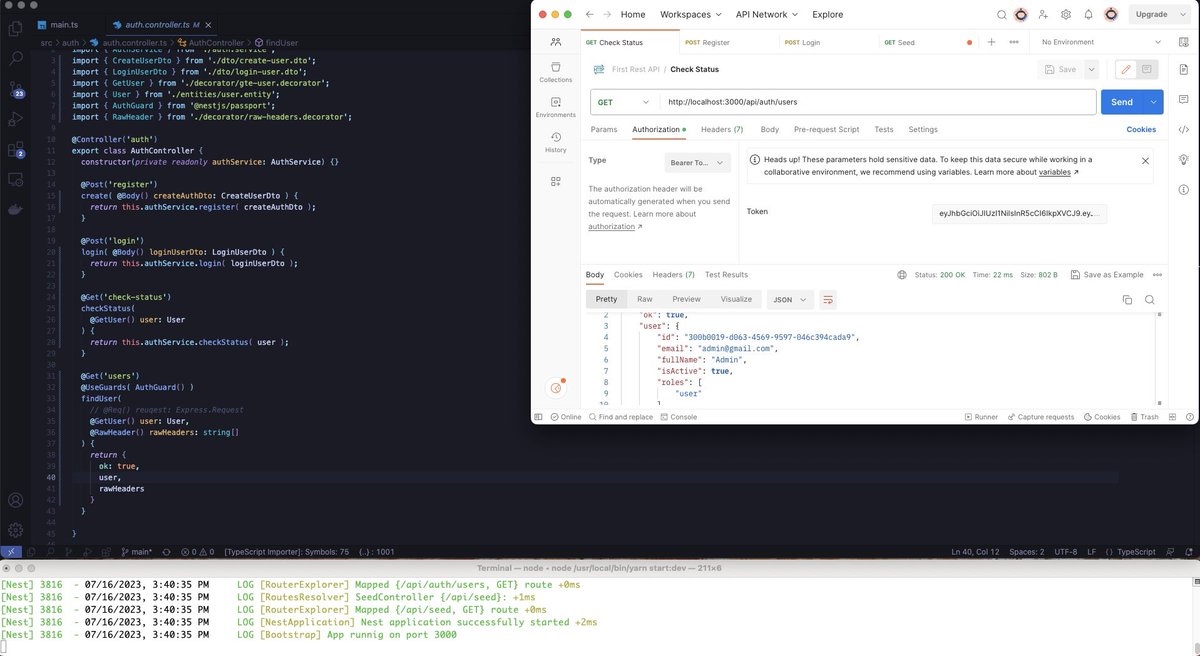Open Pre-request Script tab
The height and width of the screenshot is (656, 1200).
point(826,130)
